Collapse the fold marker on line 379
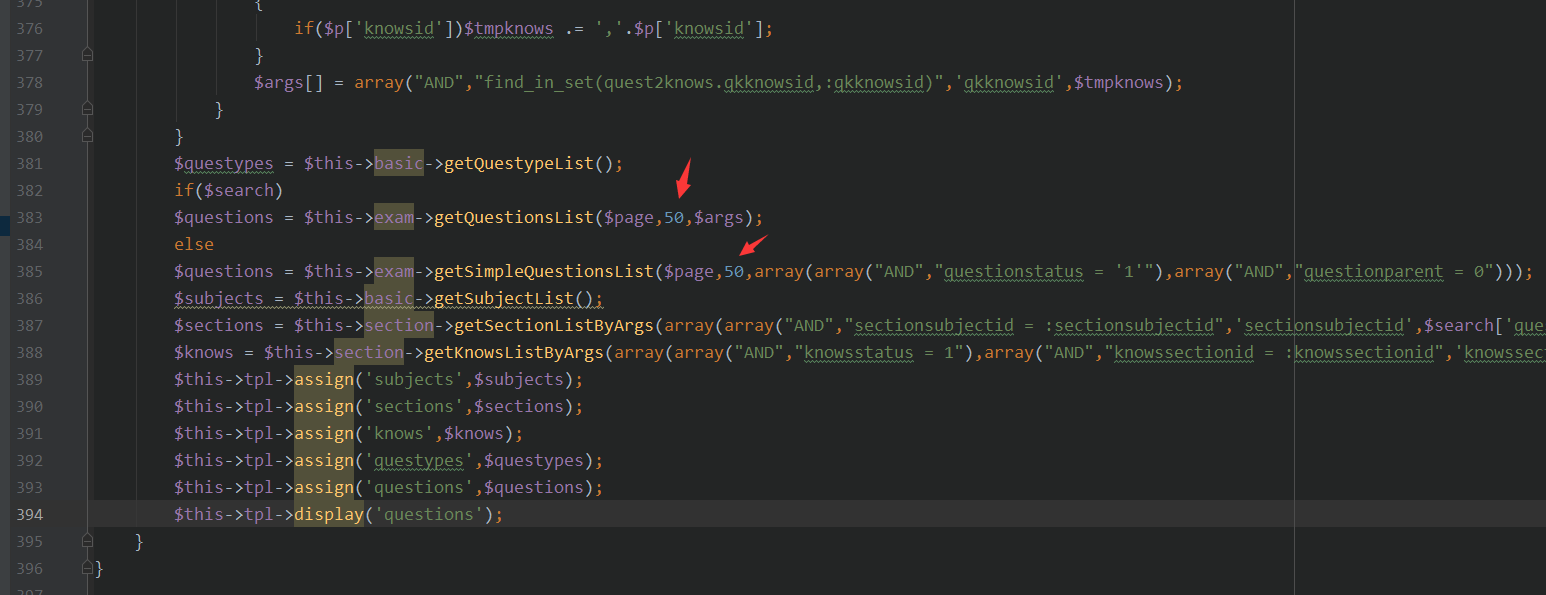Screen dimensions: 1546x595 [88, 109]
